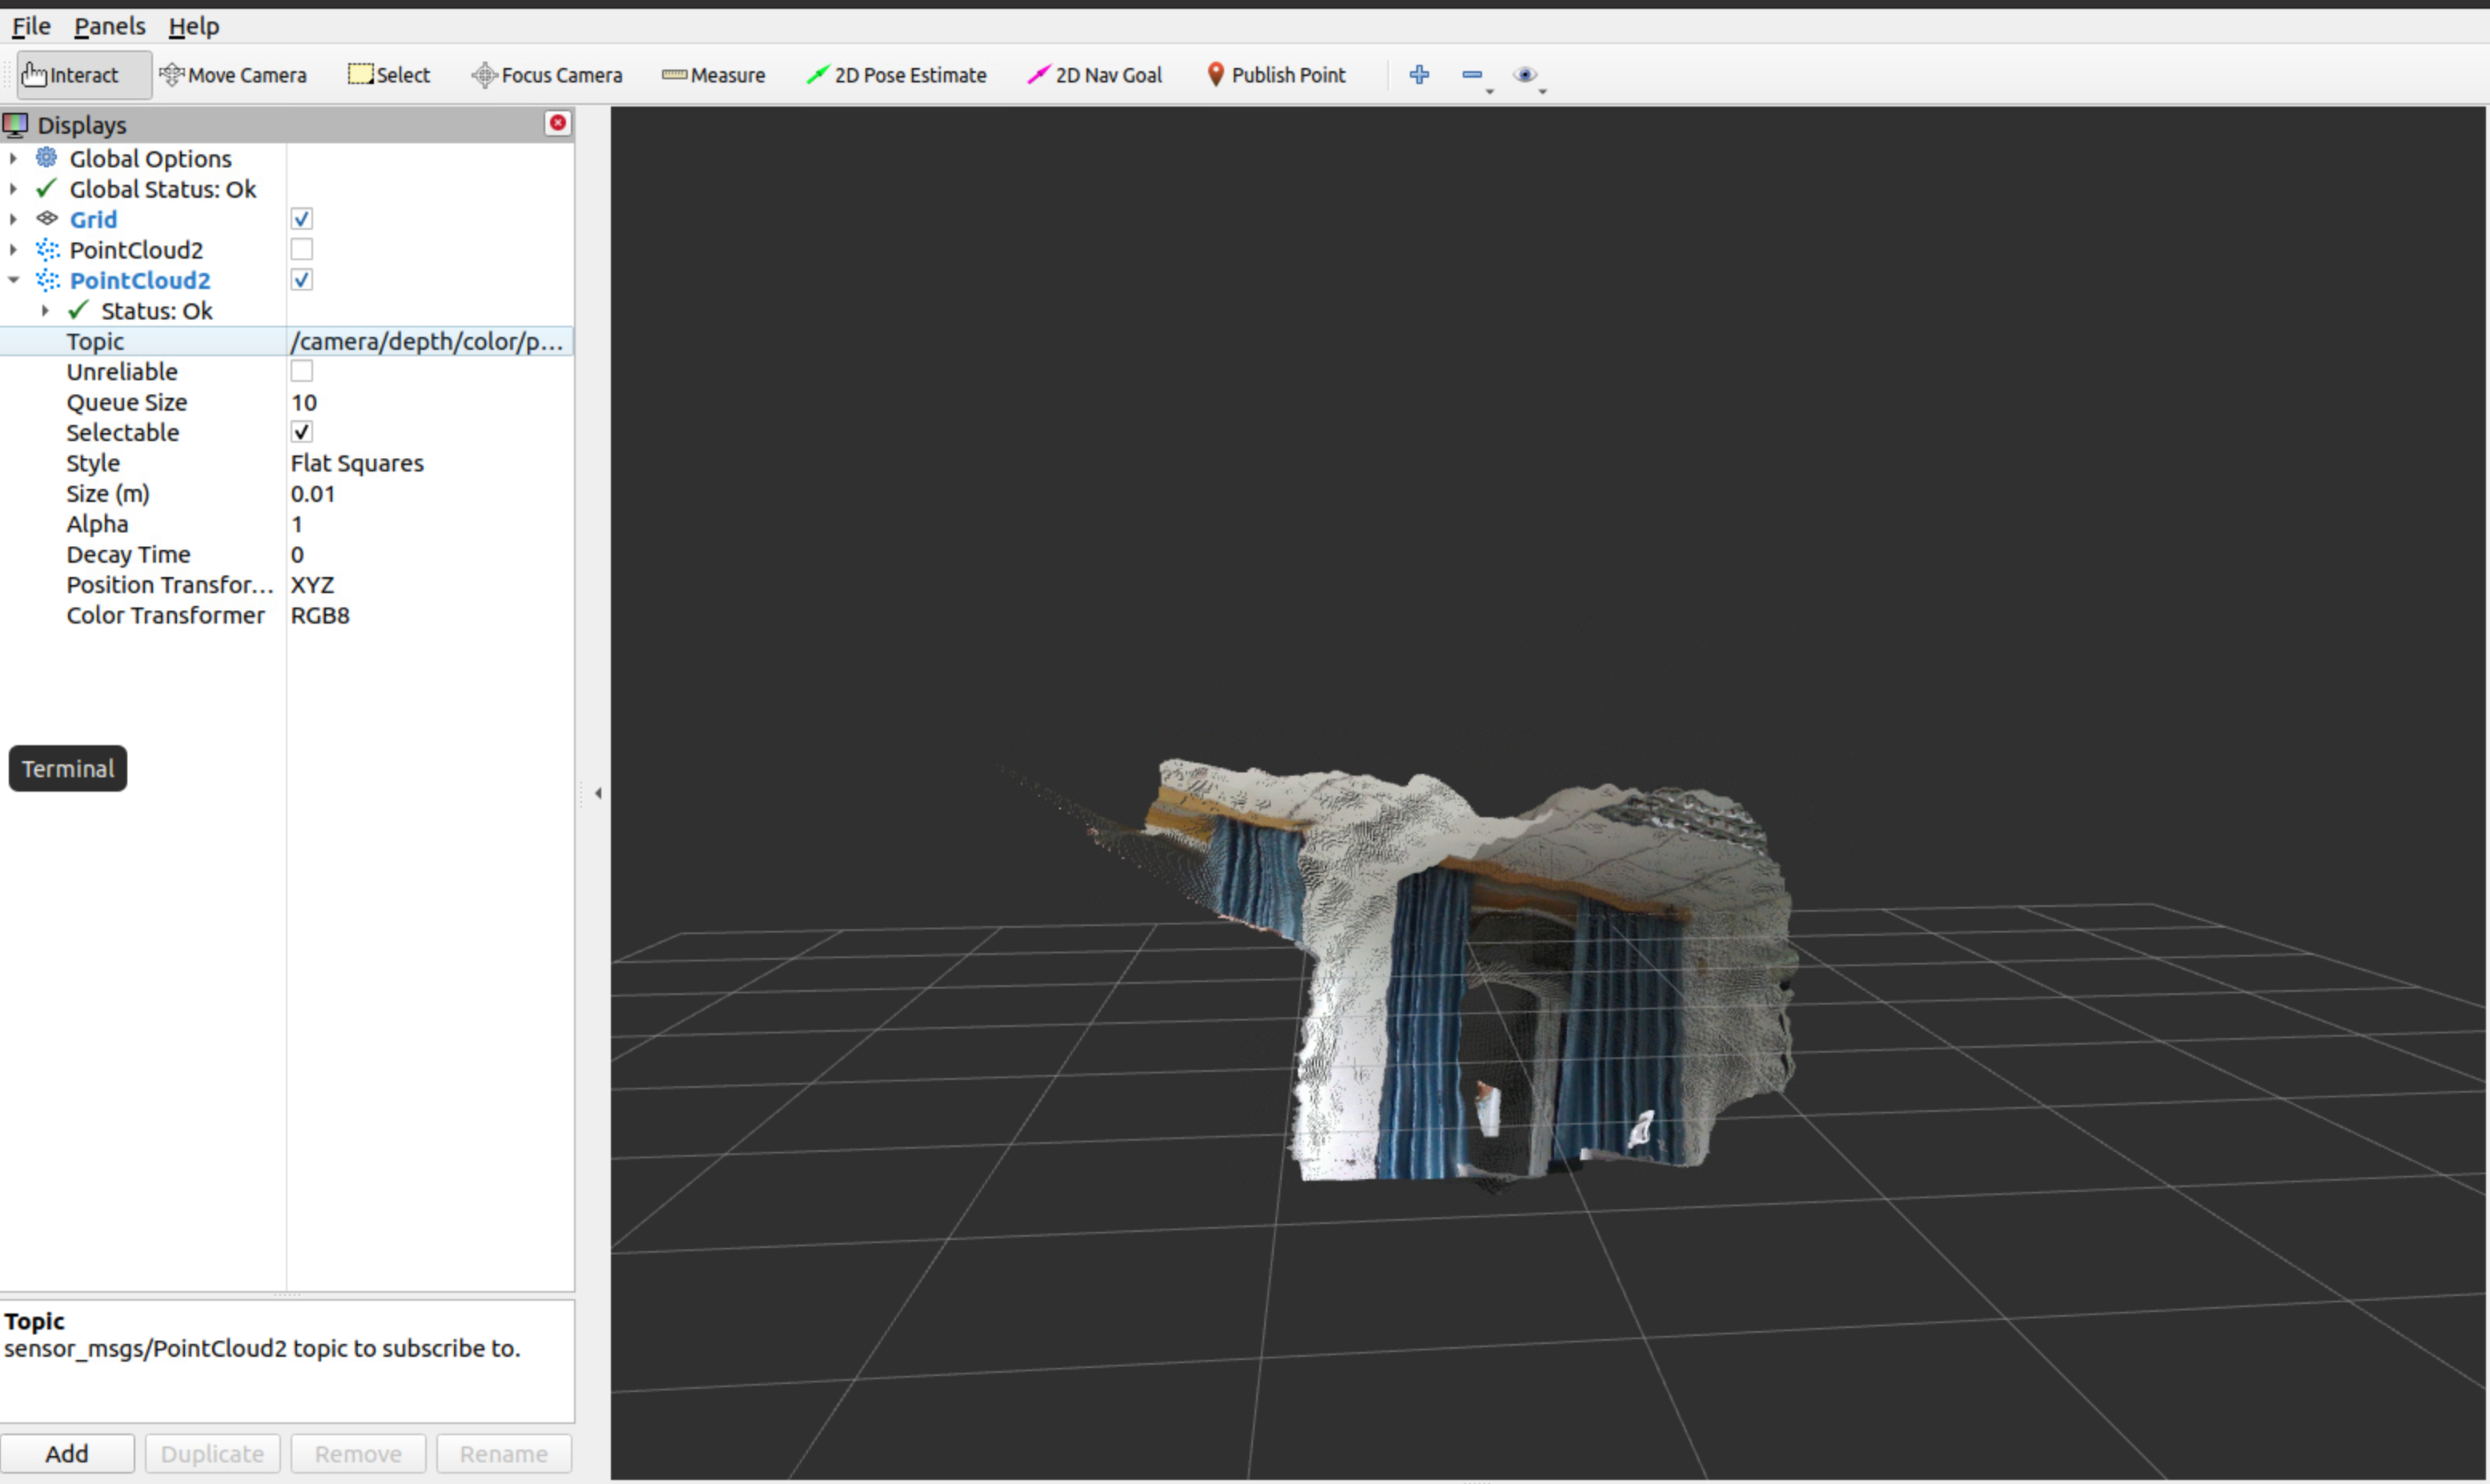Choose the Select tool

click(x=389, y=75)
